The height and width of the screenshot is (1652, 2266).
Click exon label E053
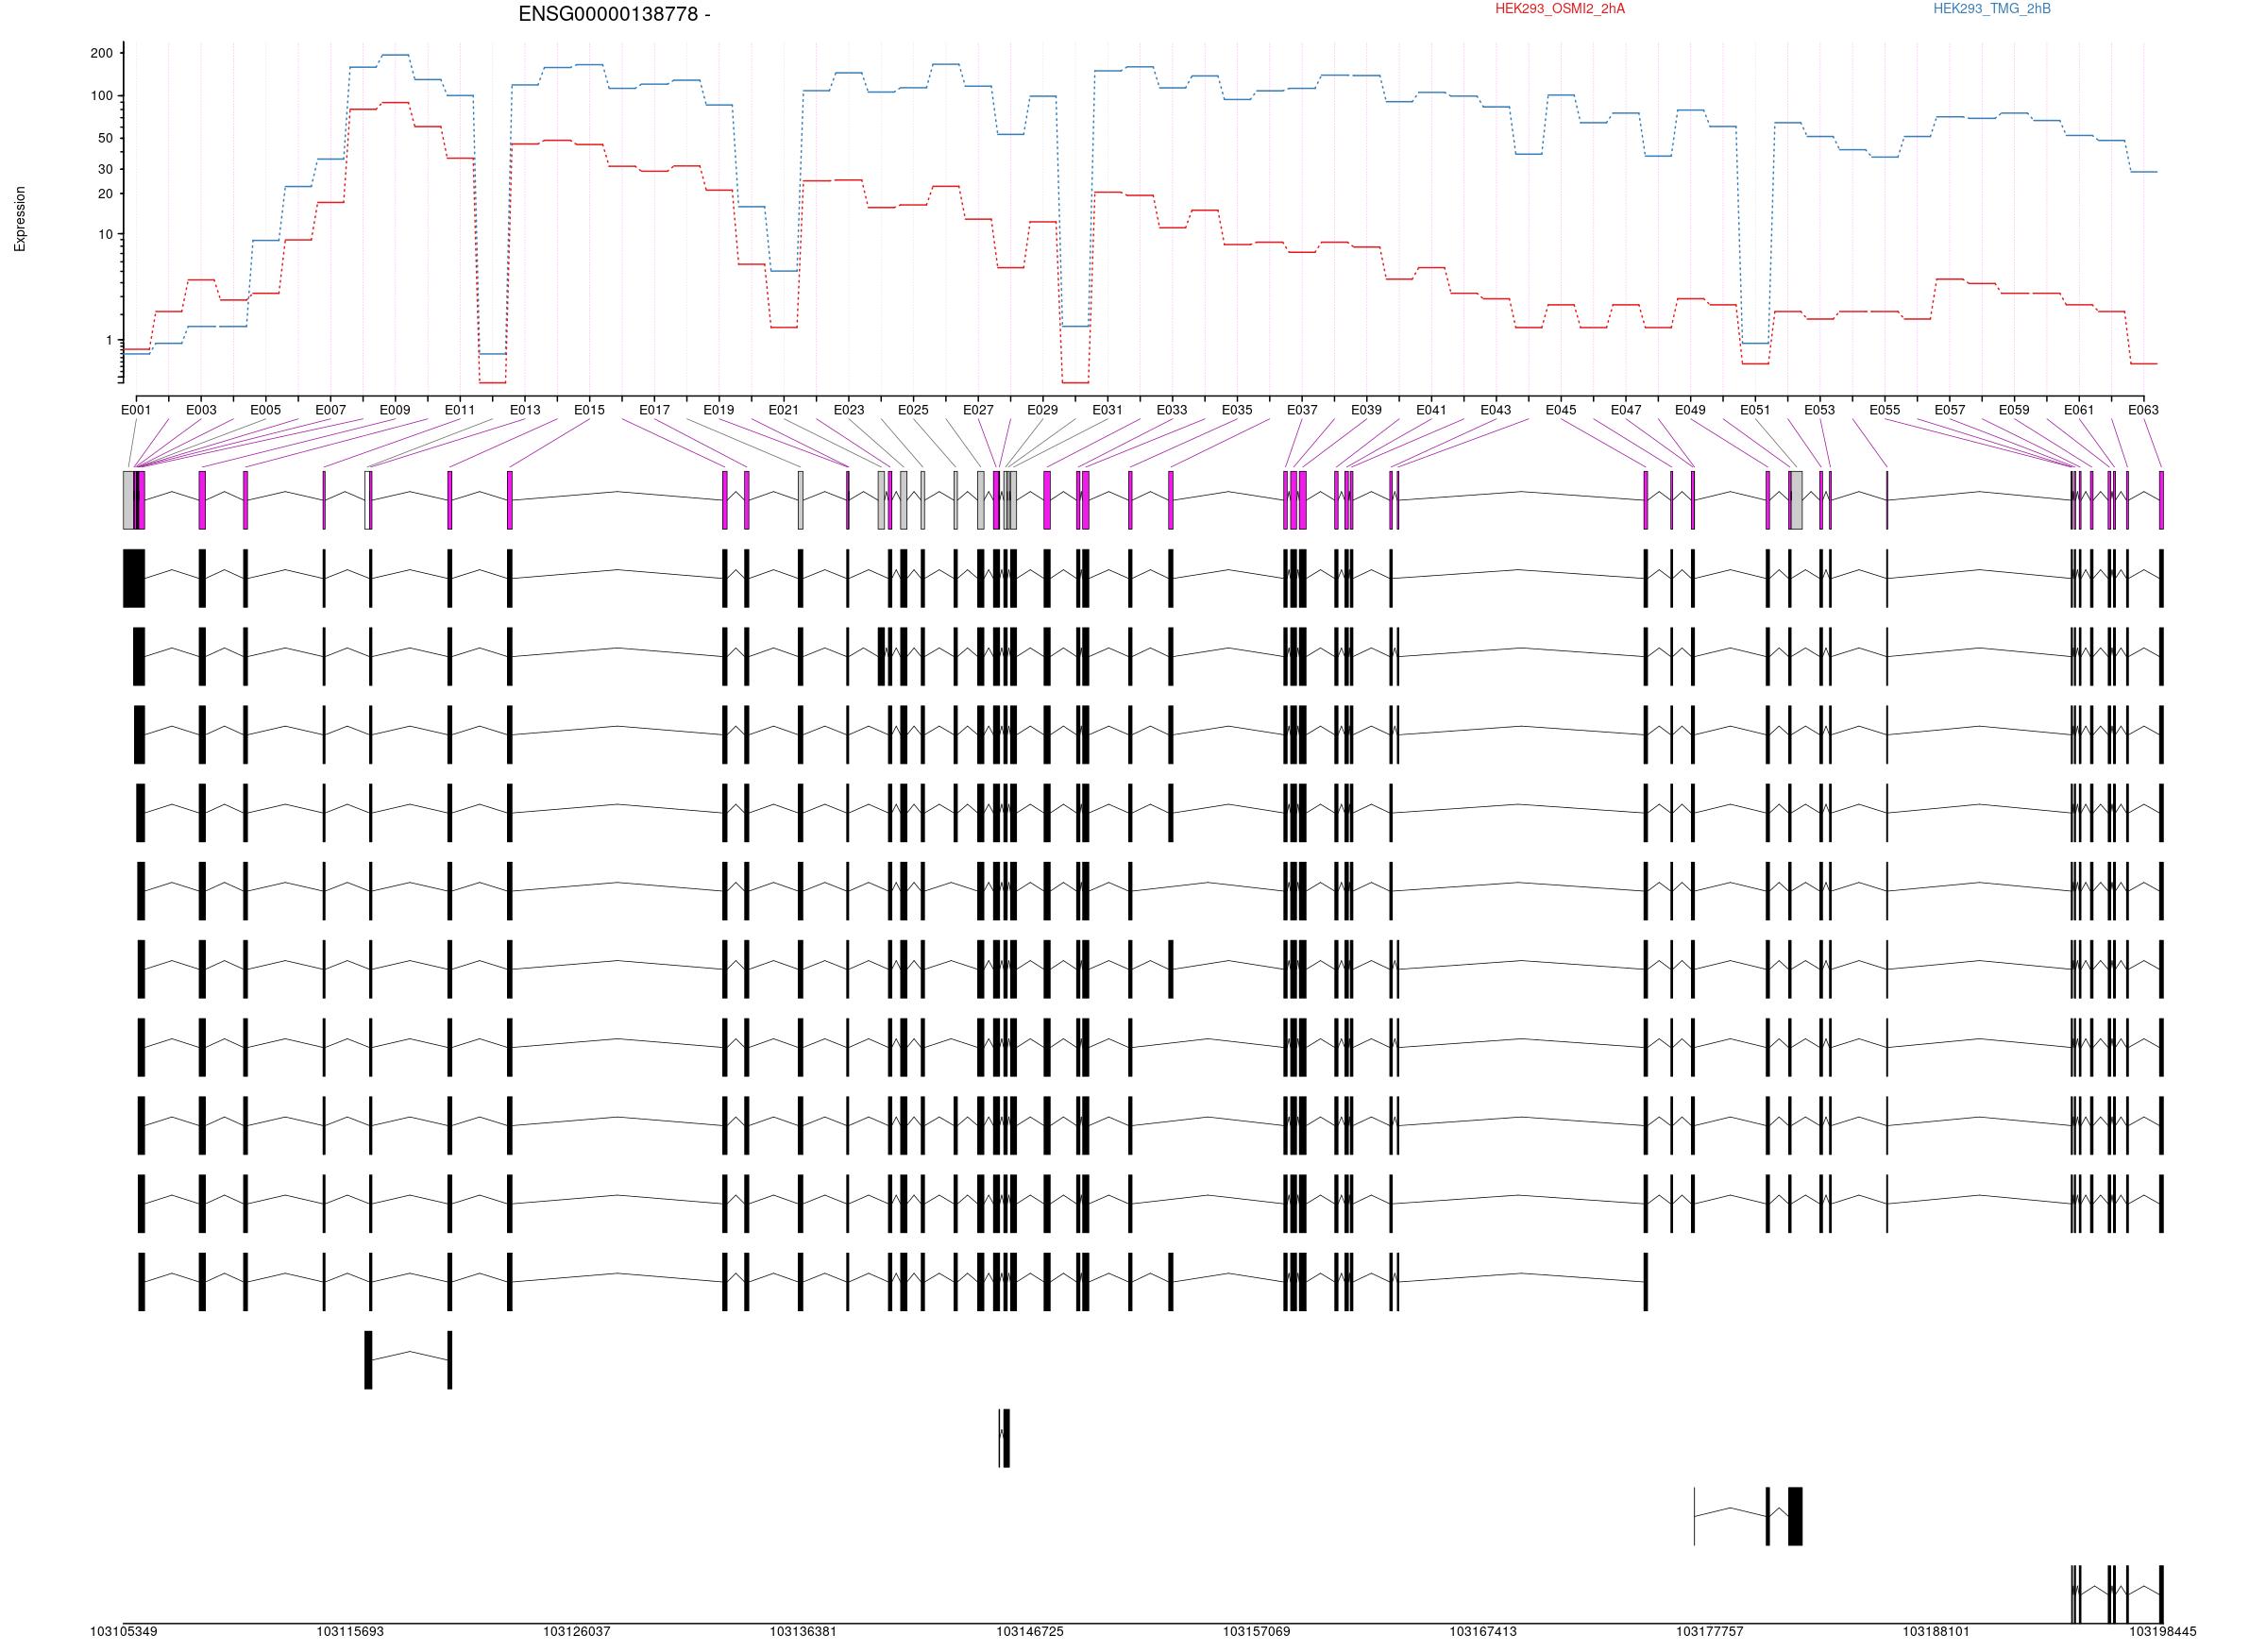[x=1820, y=410]
